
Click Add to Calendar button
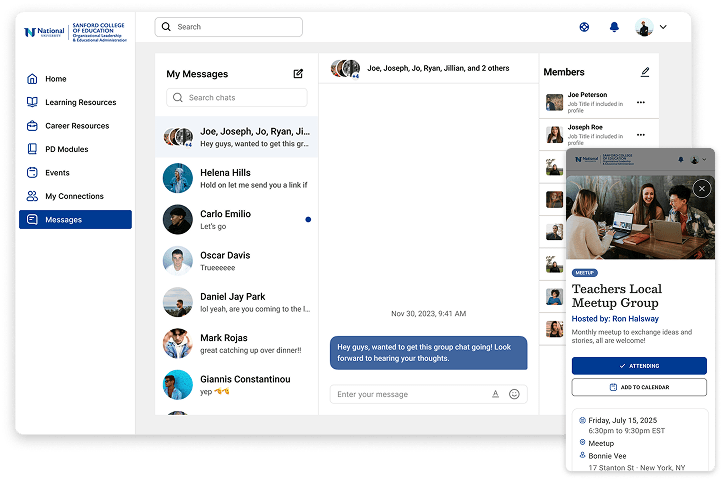coord(639,387)
